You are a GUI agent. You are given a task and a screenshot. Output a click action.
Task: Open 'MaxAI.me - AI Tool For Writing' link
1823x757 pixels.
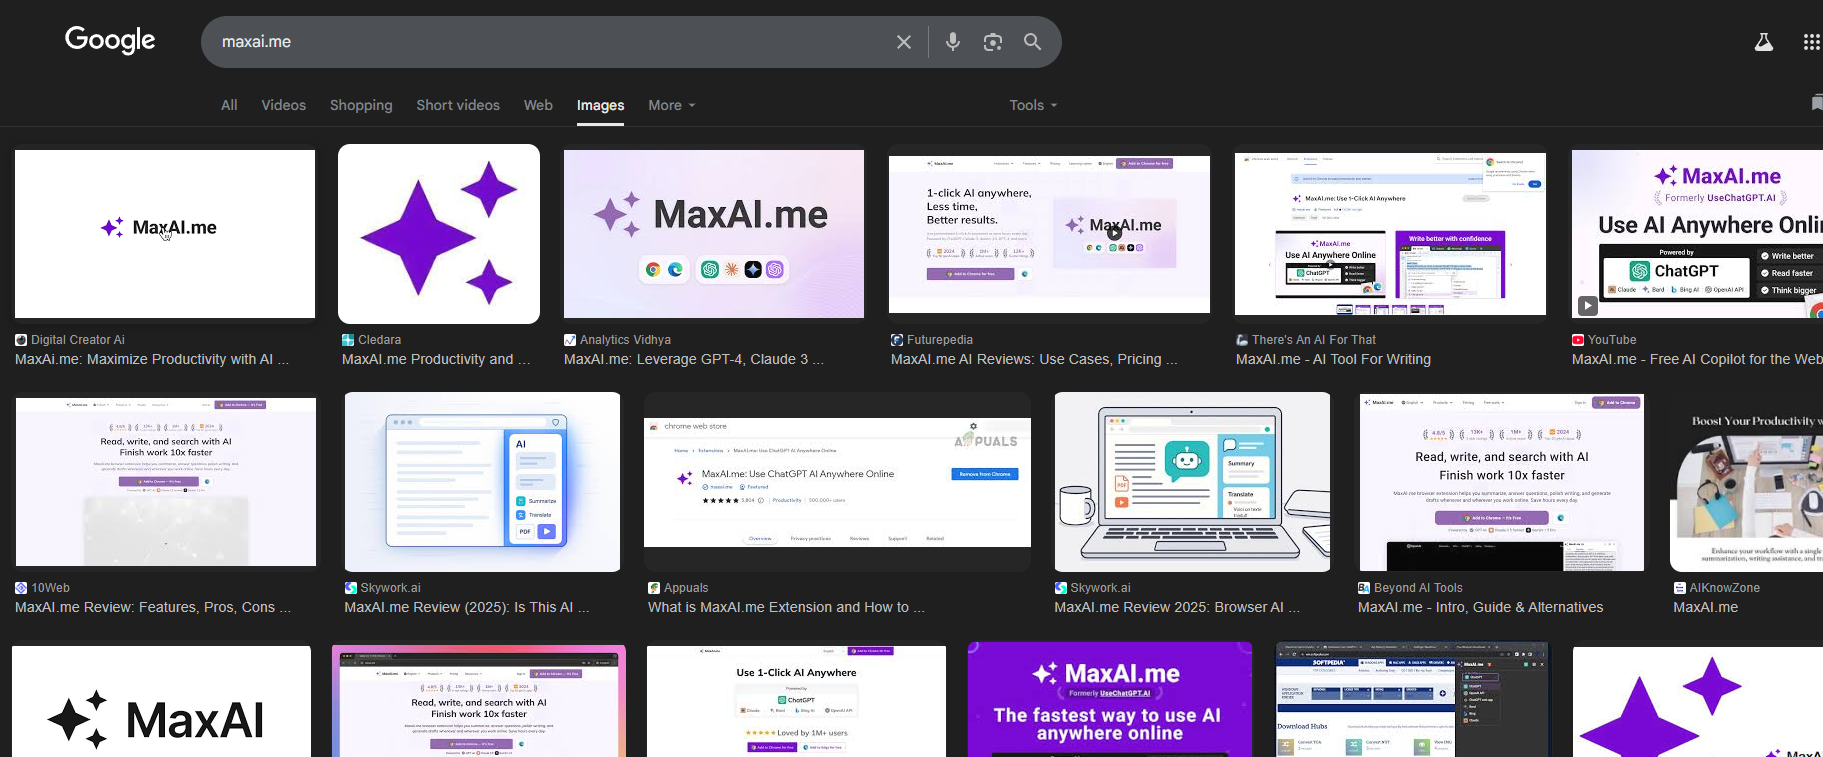1333,359
